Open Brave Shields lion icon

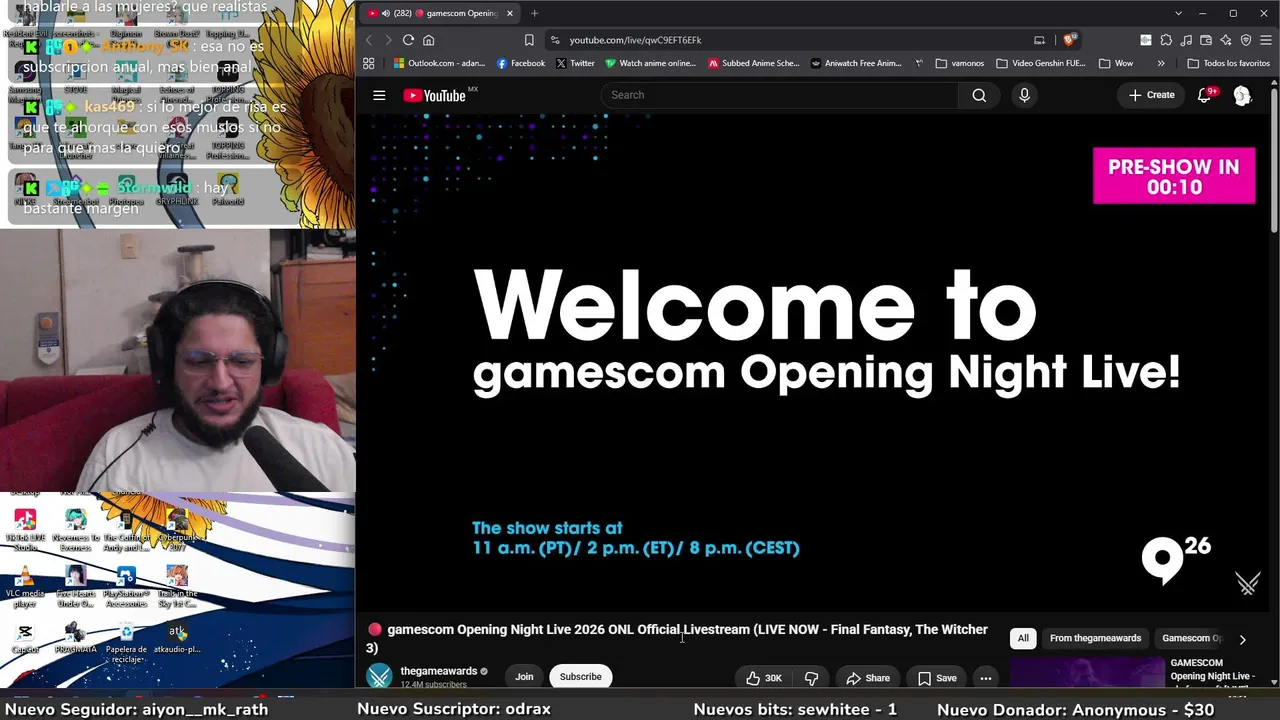pyautogui.click(x=1069, y=40)
